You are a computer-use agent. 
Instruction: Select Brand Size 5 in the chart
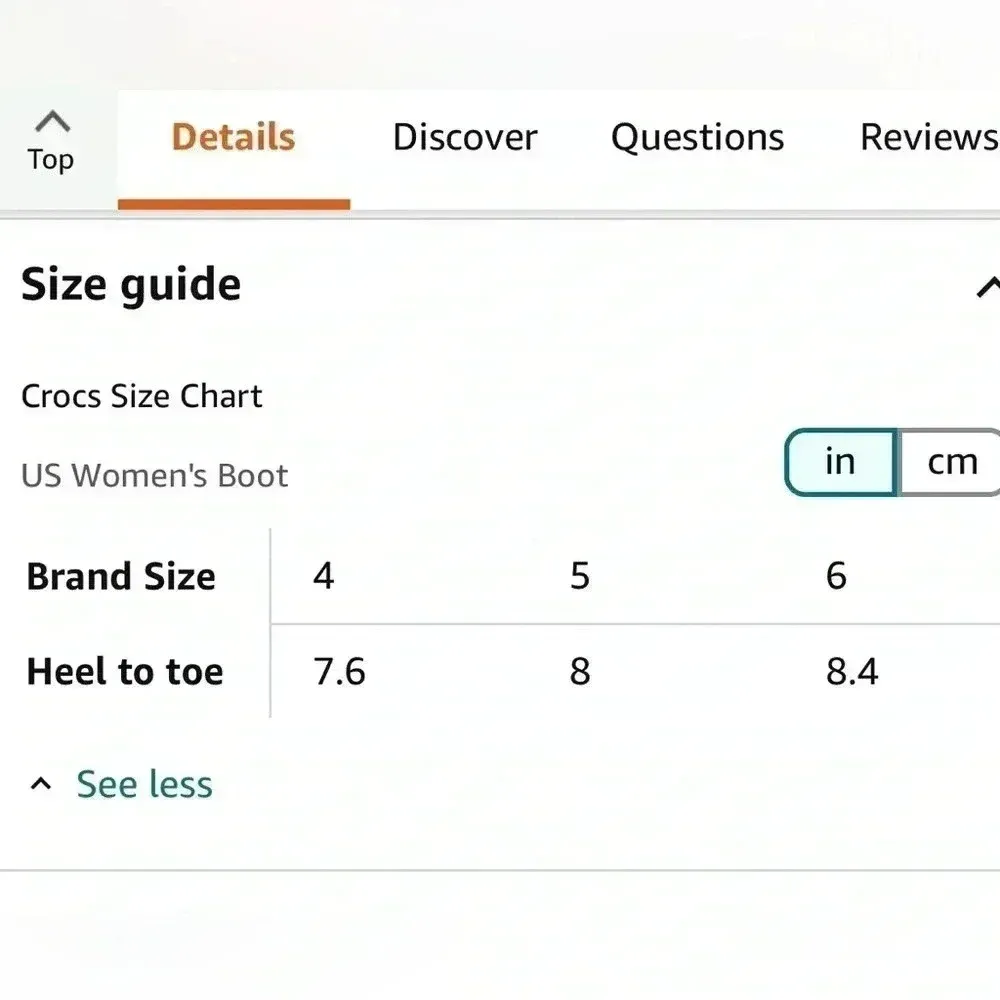pyautogui.click(x=579, y=576)
